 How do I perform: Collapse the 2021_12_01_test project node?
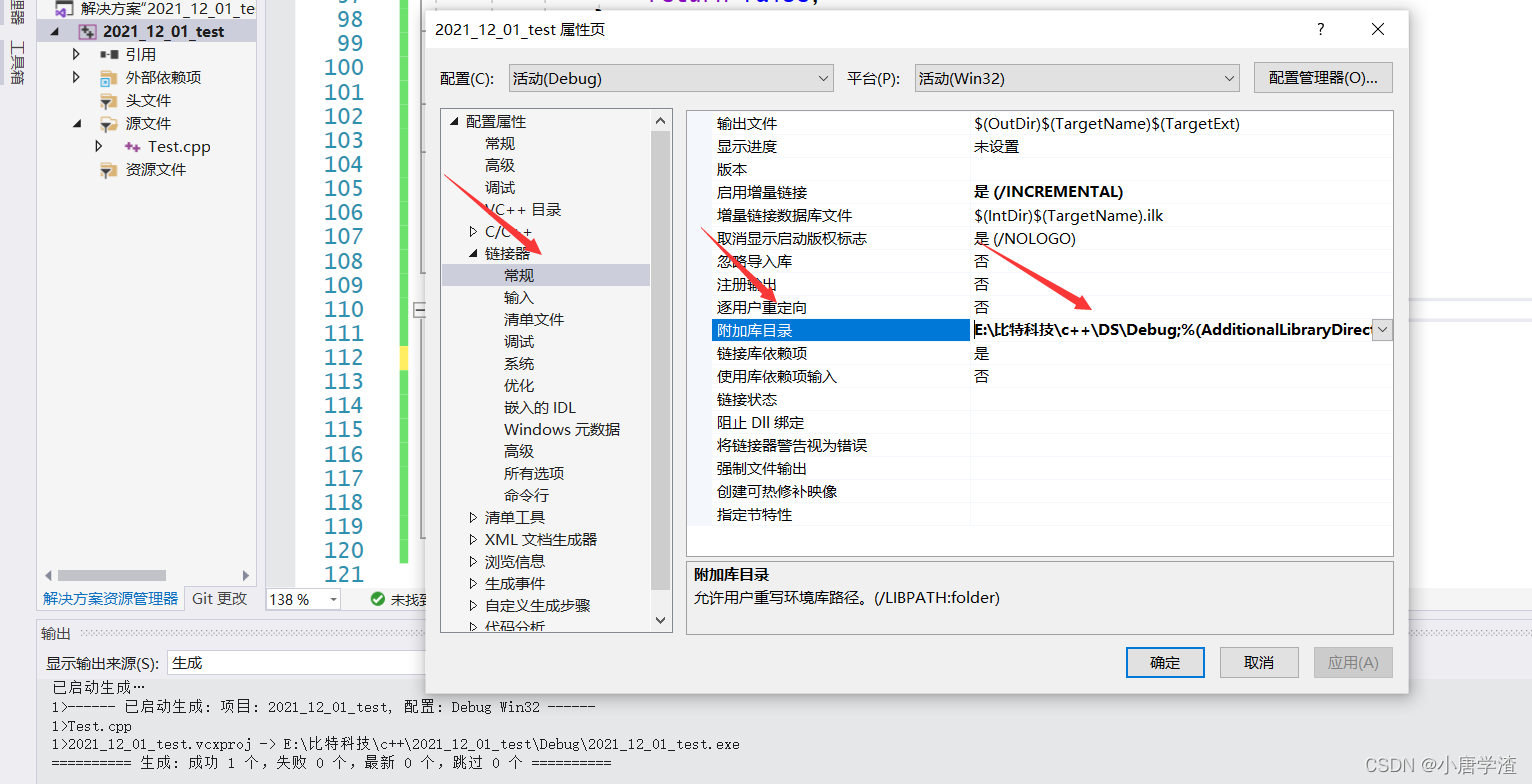click(54, 31)
